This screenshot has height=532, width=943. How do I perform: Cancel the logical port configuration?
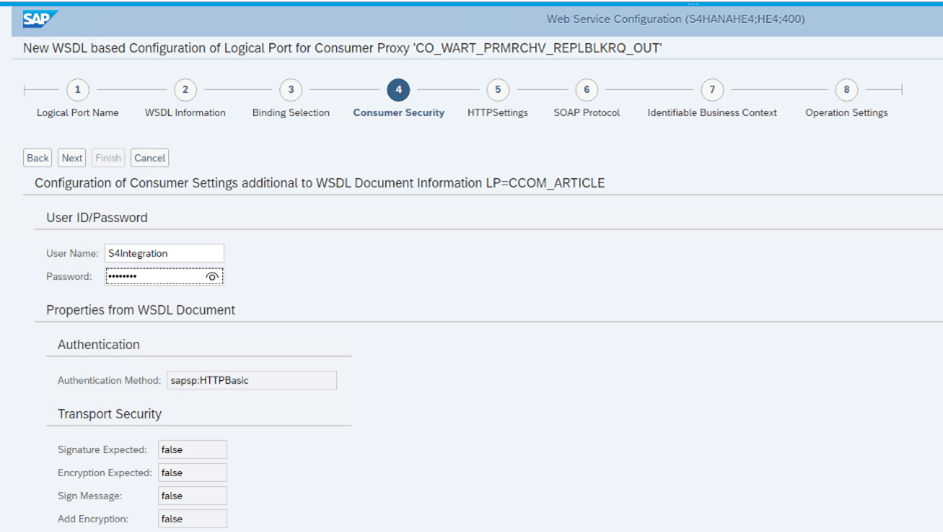click(150, 158)
